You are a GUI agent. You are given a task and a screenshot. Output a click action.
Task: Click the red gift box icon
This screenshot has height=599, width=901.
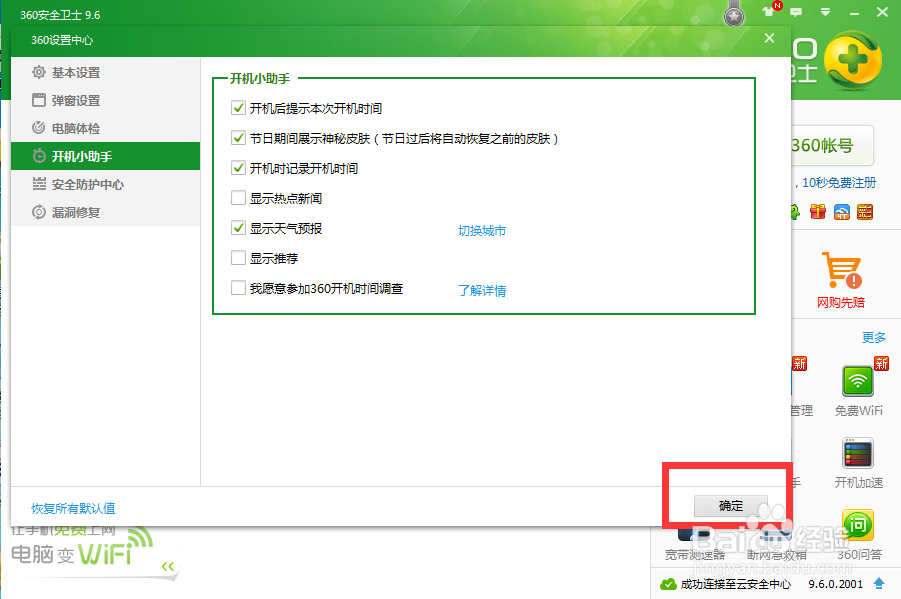(818, 212)
